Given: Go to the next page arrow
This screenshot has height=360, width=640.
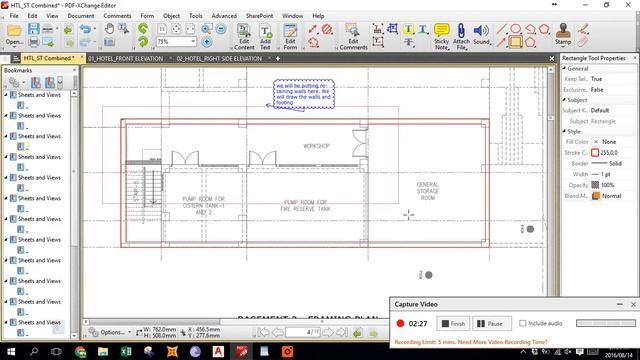Looking at the screenshot, I should (328, 333).
